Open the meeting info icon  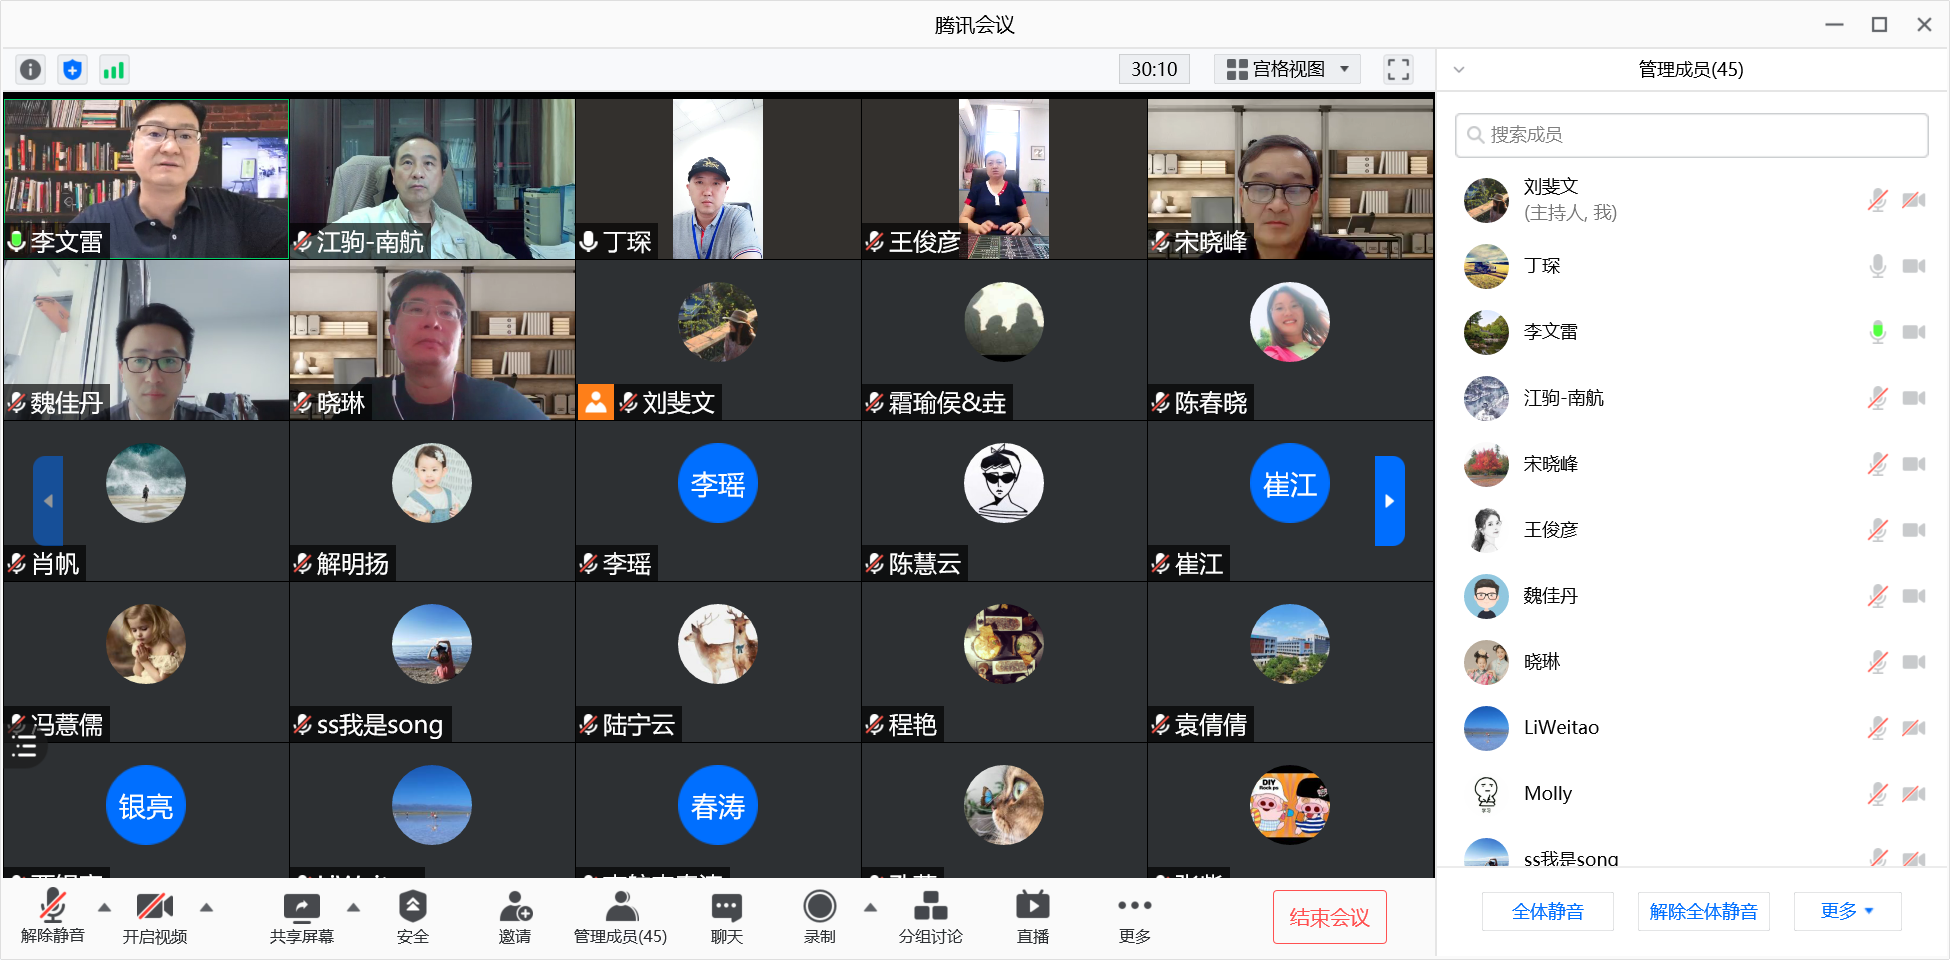pos(31,69)
